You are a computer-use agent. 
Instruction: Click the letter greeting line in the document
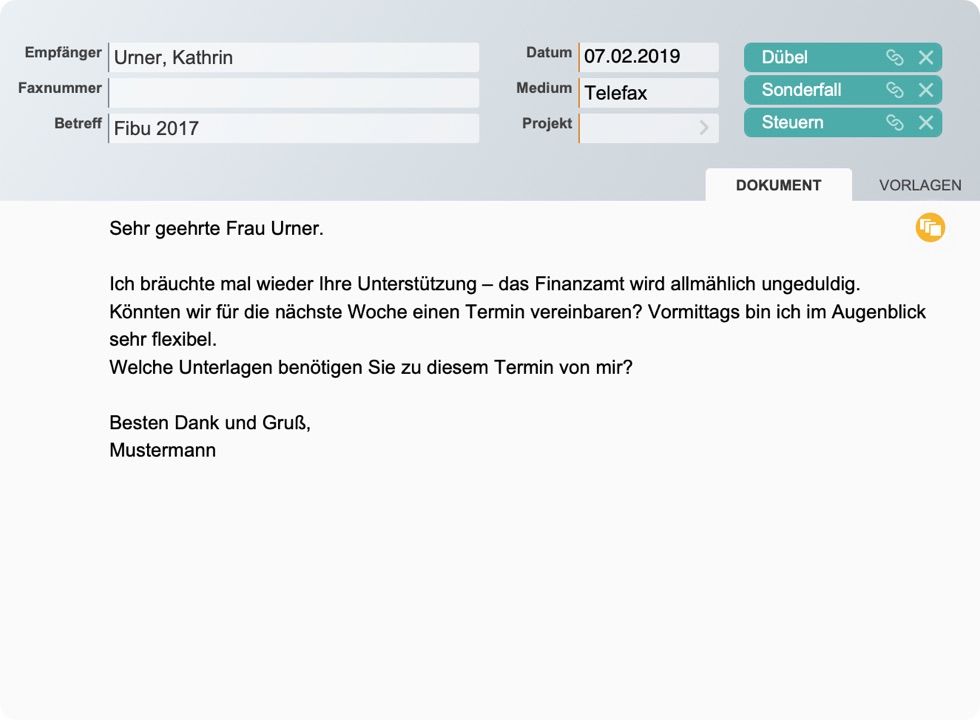pos(217,229)
